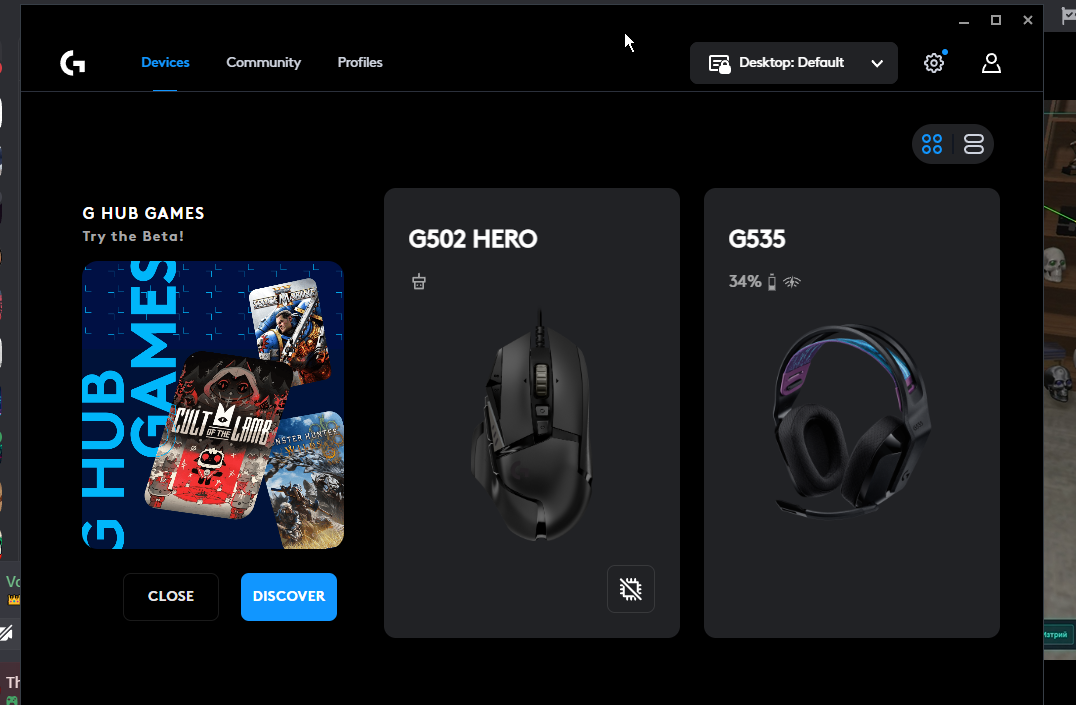The height and width of the screenshot is (705, 1076).
Task: Click the G535 battery level icon
Action: [772, 281]
